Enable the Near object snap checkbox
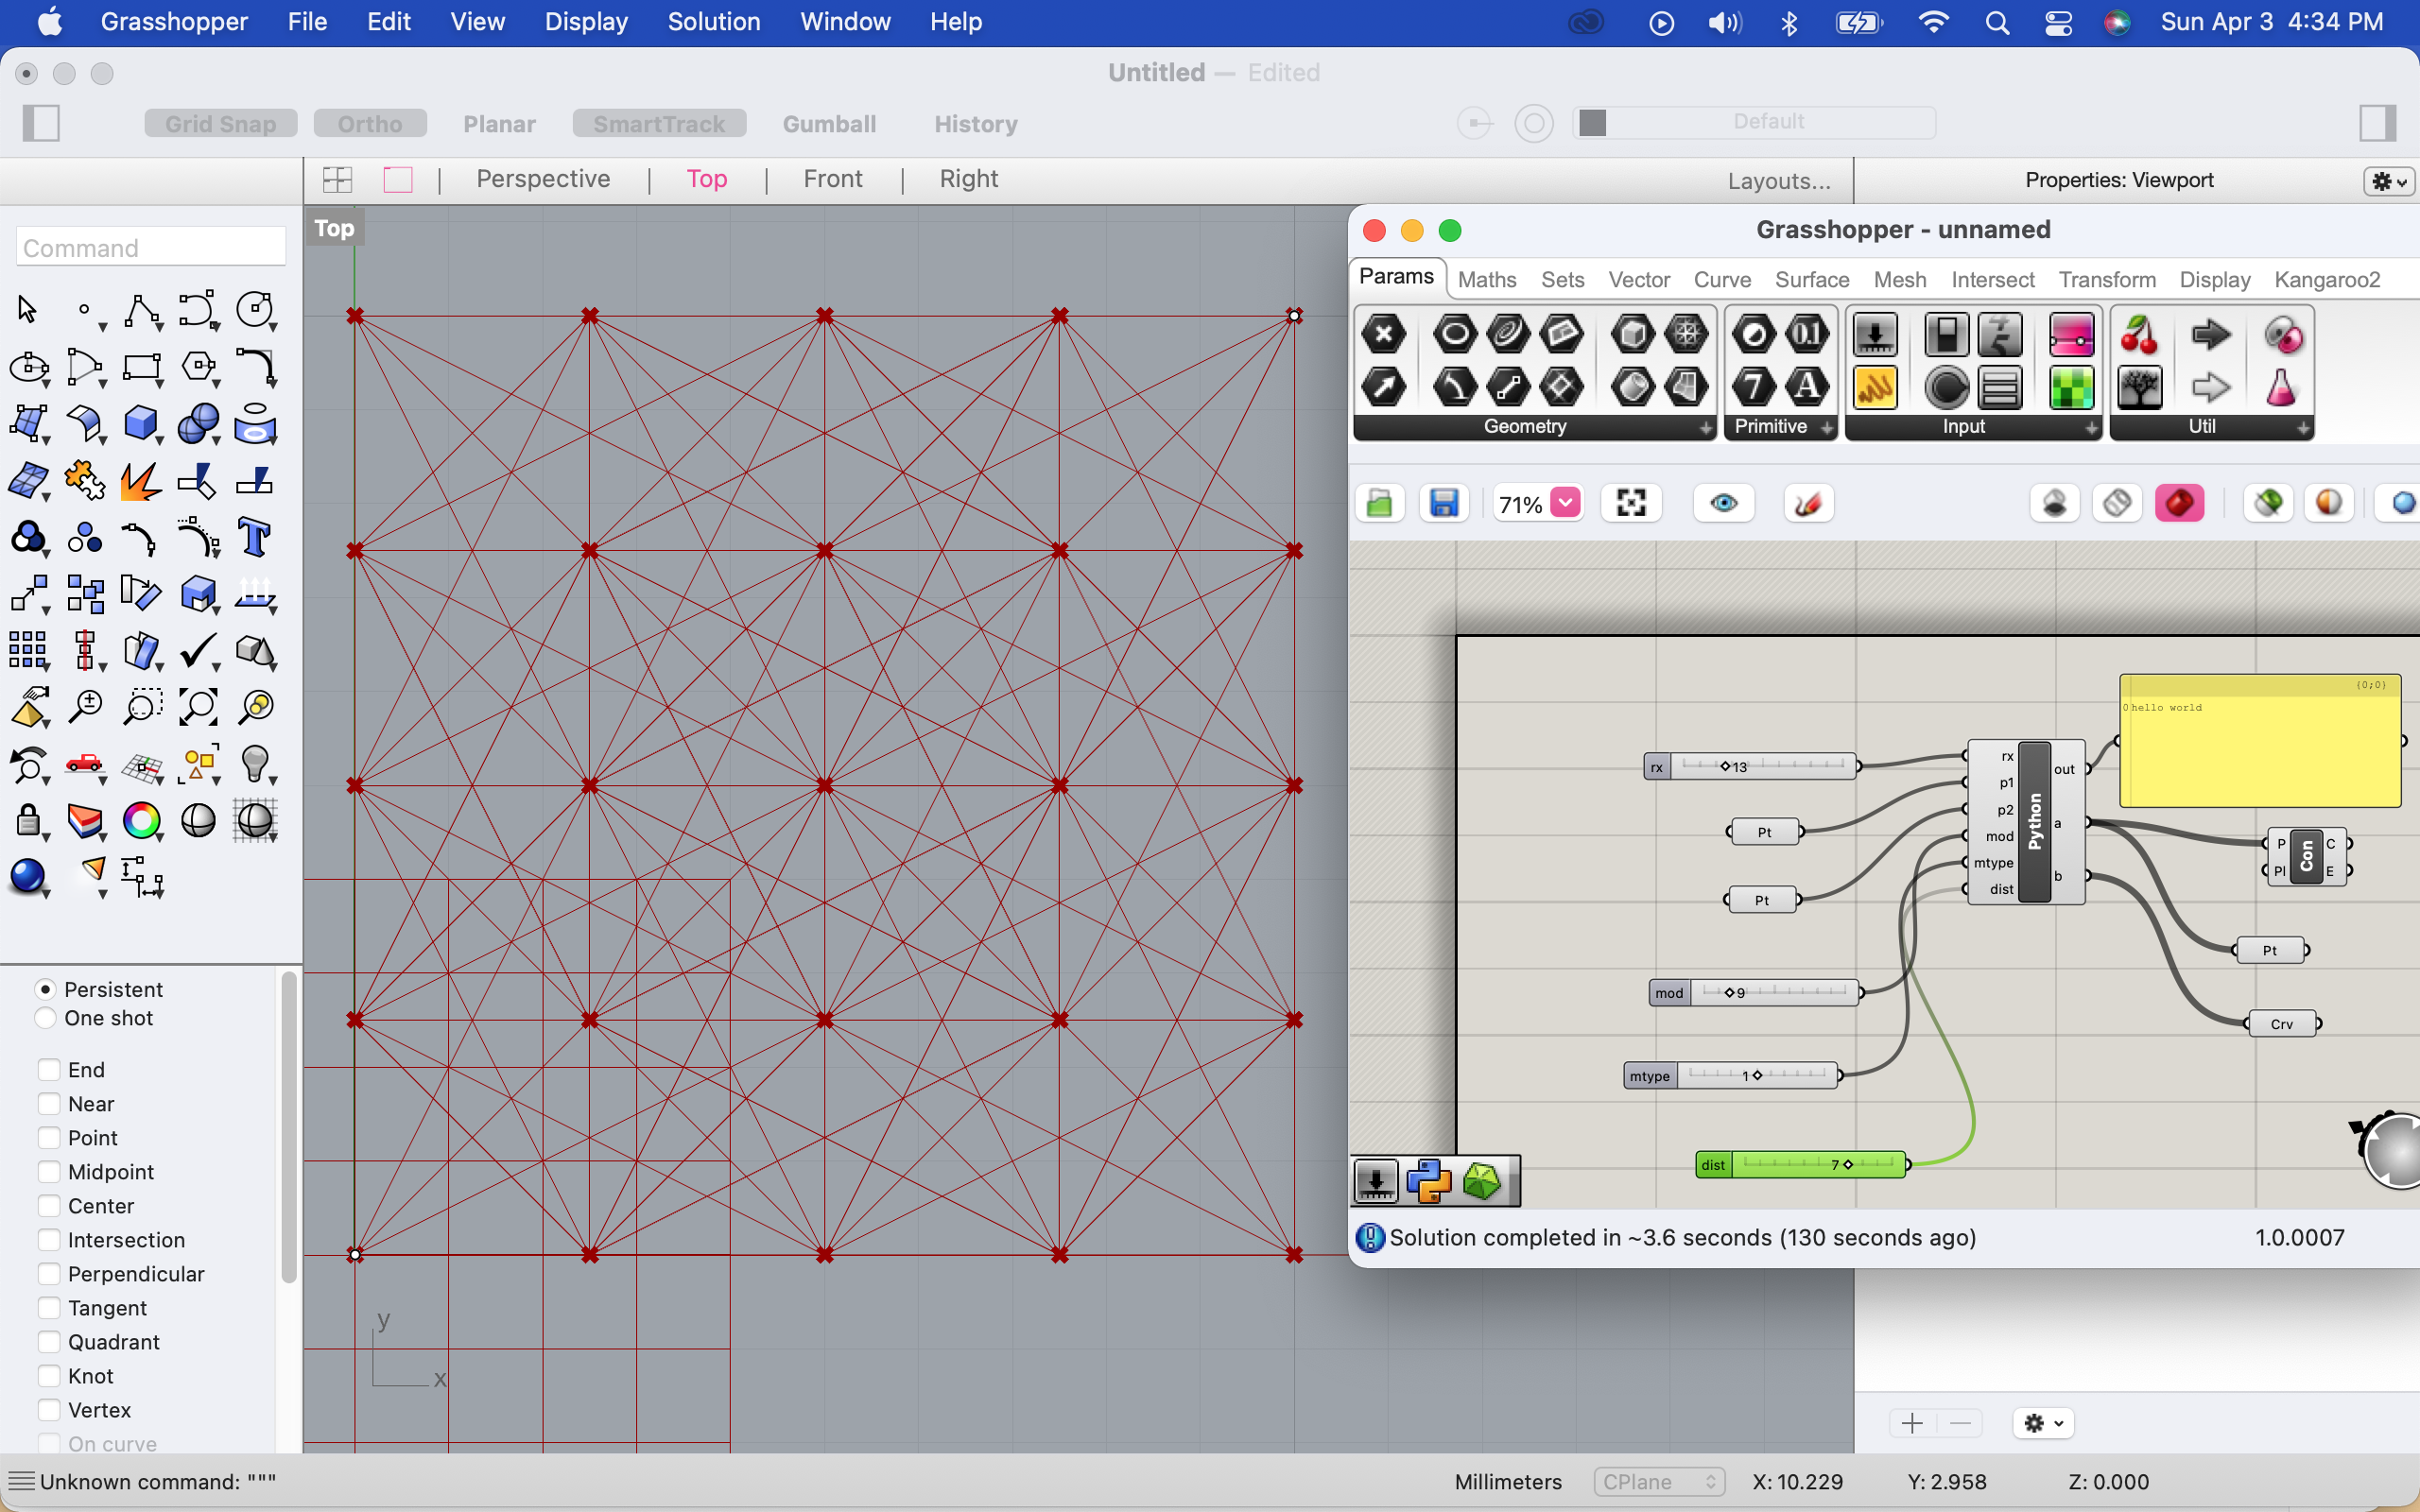 (x=49, y=1104)
